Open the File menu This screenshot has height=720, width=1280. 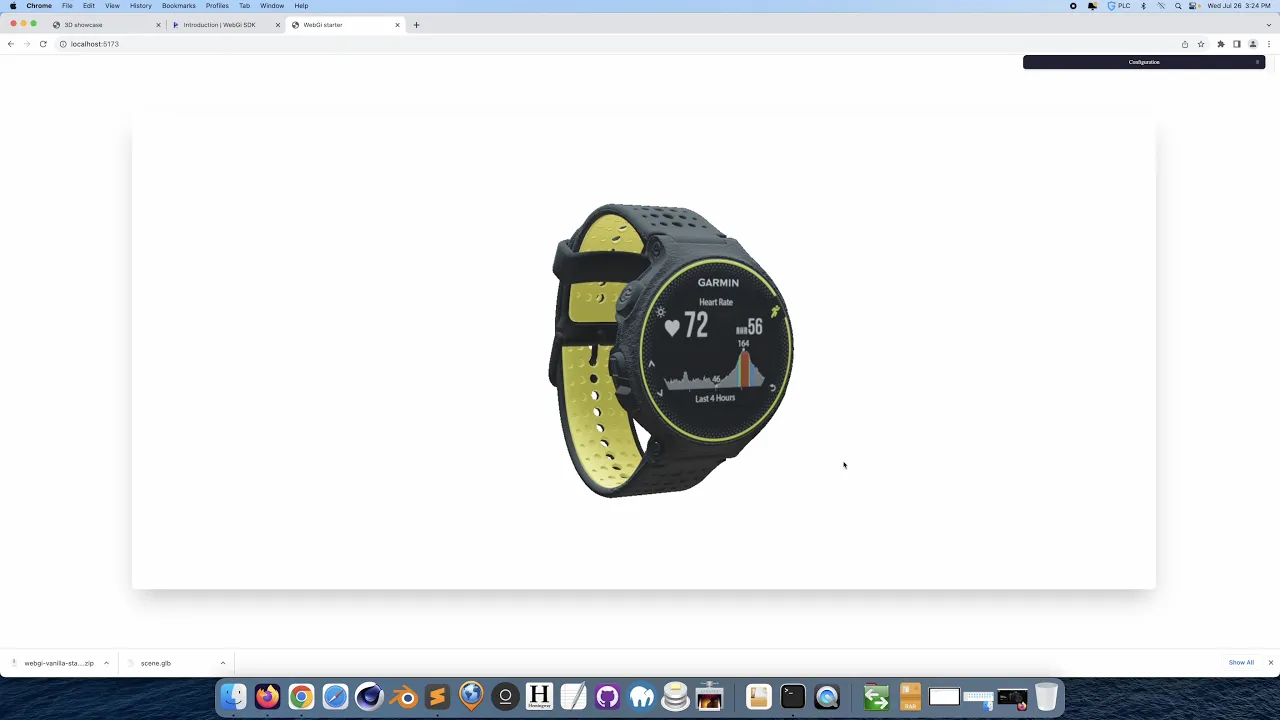click(x=67, y=6)
